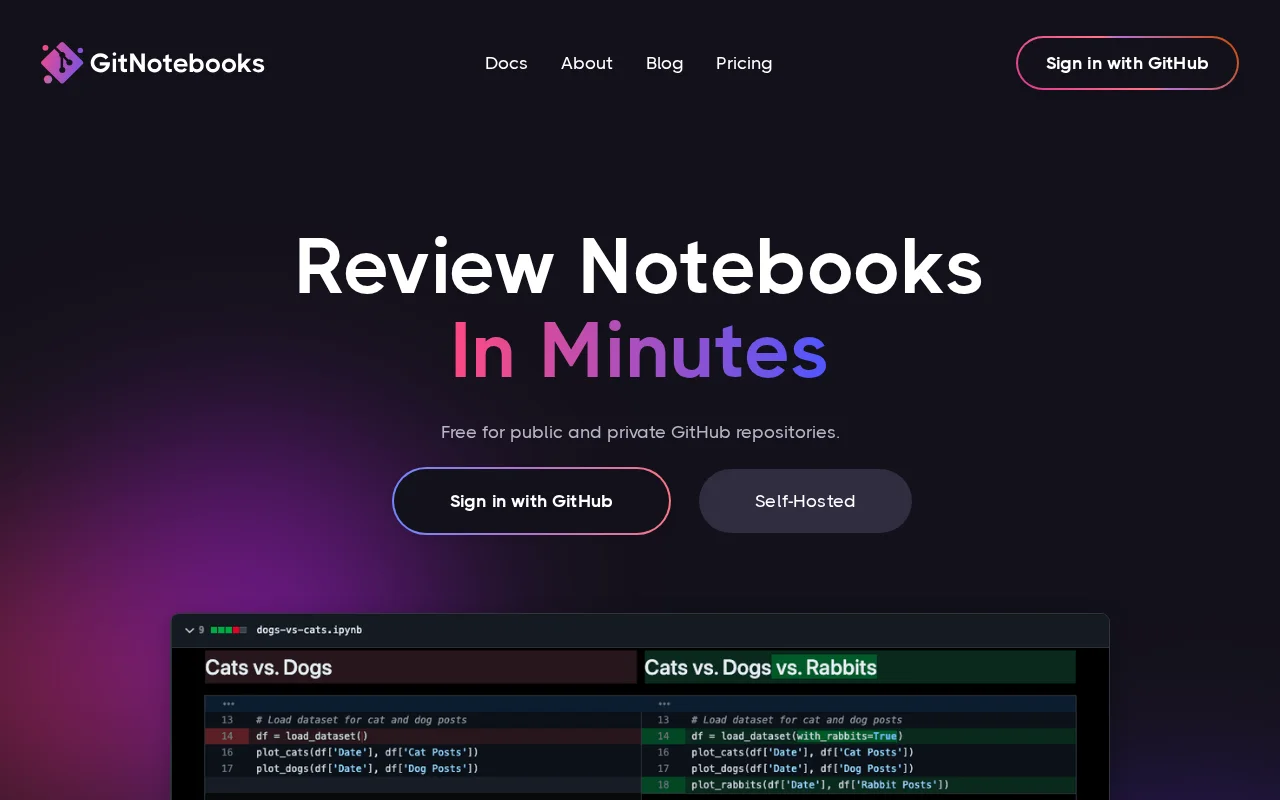Click "Free for public and private GitHub repositories."
Viewport: 1280px width, 800px height.
(x=640, y=432)
